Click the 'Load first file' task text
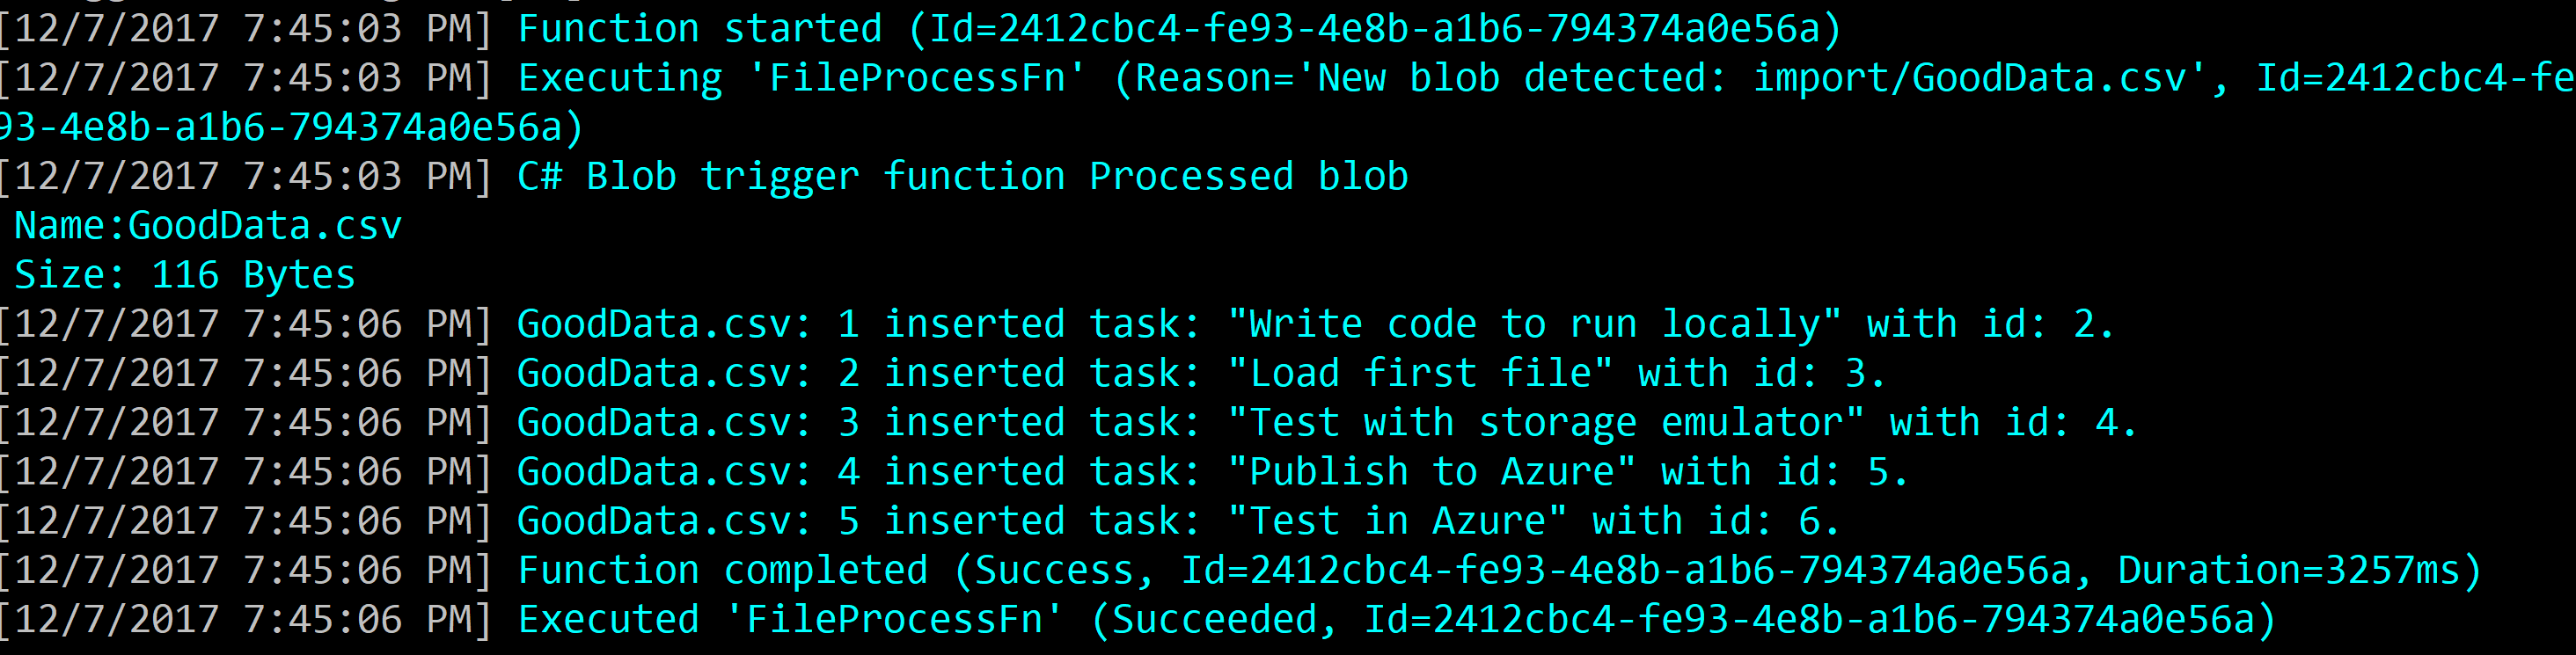2576x655 pixels. pyautogui.click(x=1420, y=373)
